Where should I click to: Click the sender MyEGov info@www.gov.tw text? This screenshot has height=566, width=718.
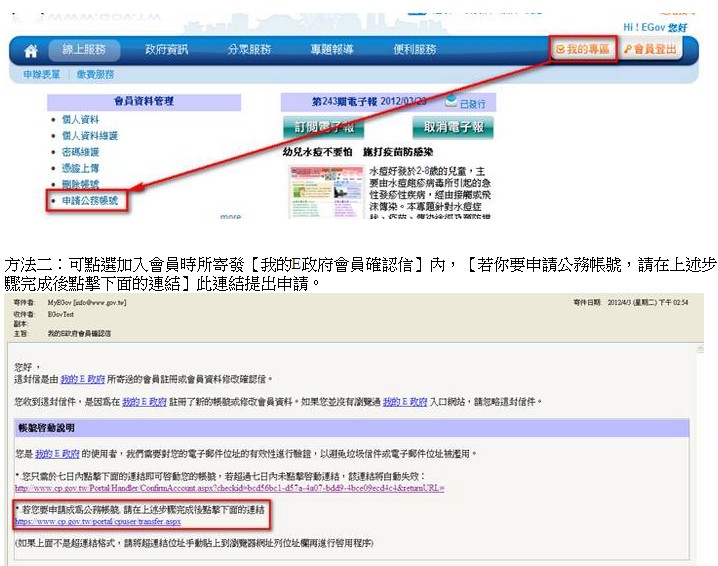(x=87, y=303)
